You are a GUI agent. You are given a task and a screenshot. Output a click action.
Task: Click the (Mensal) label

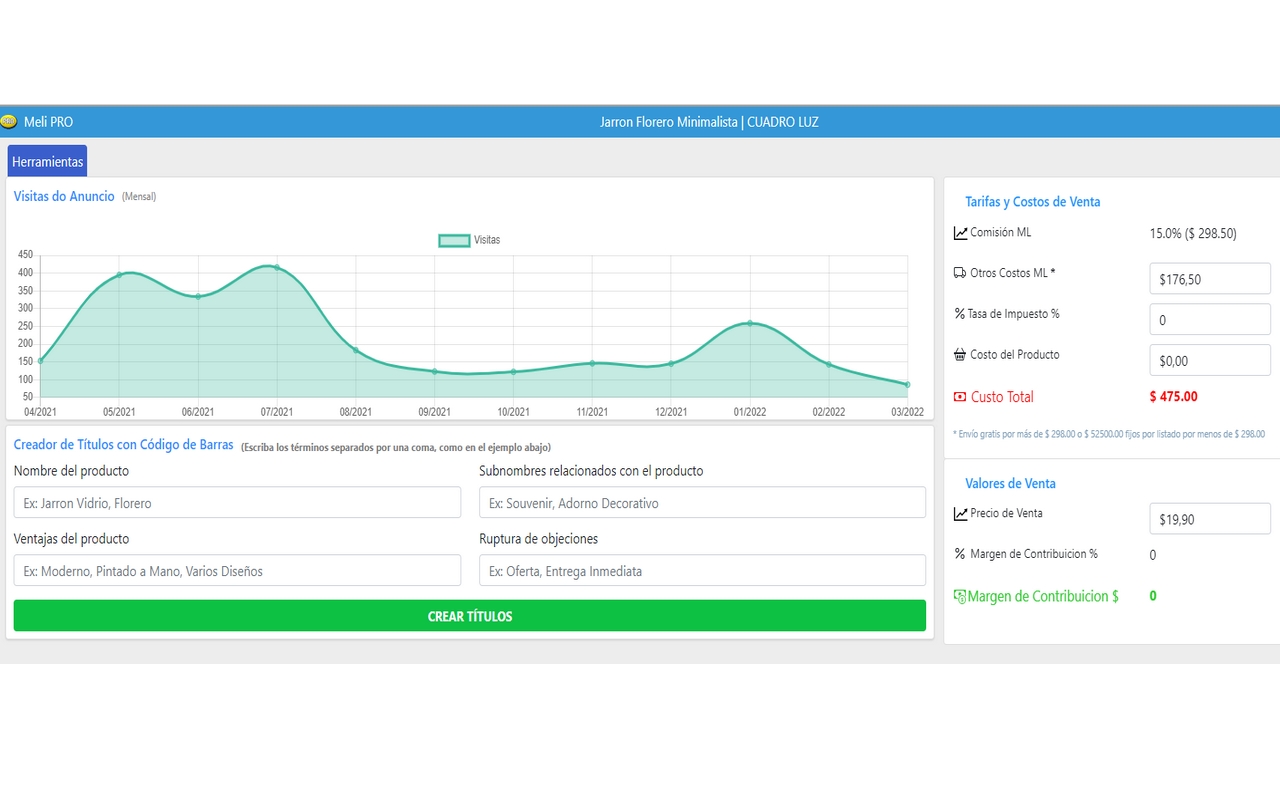pos(139,197)
